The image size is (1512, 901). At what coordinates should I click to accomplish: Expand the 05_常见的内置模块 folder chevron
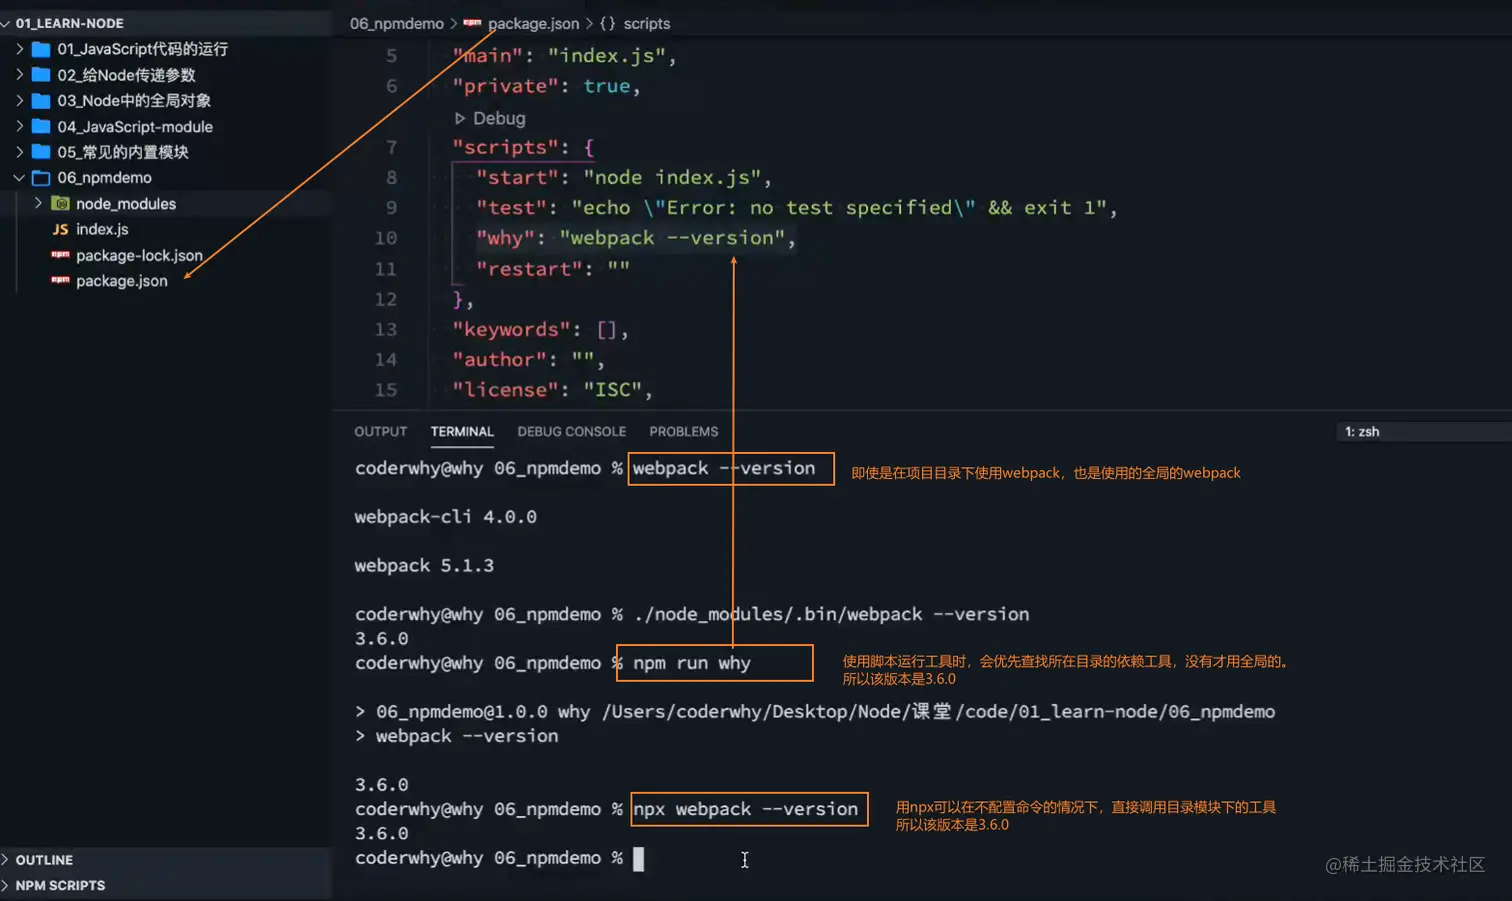[19, 152]
